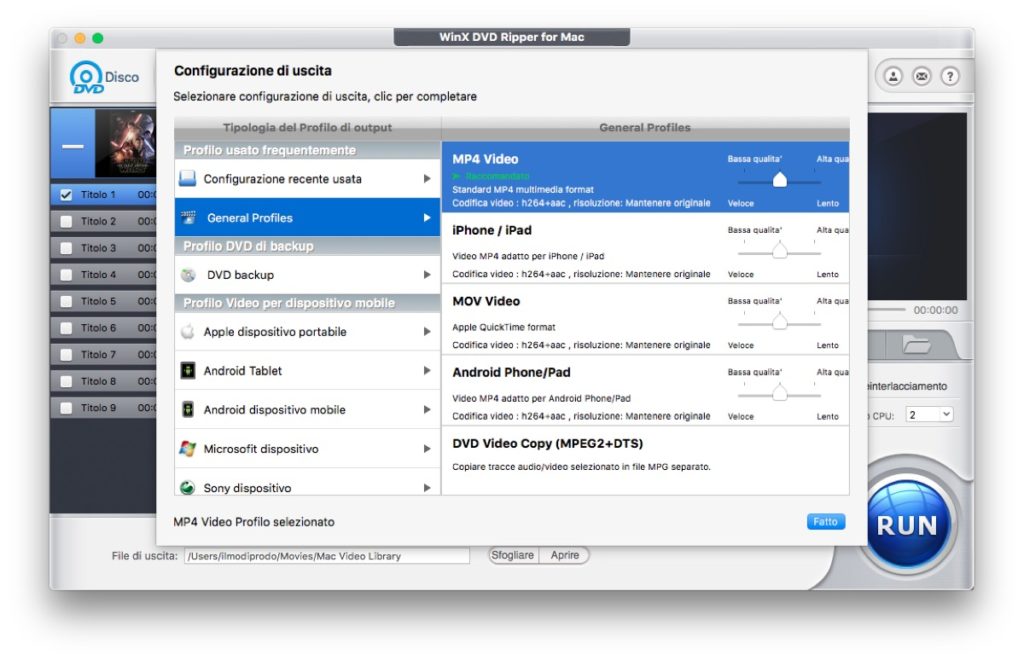Click the RUN button
This screenshot has height=661, width=1024.
[x=906, y=524]
